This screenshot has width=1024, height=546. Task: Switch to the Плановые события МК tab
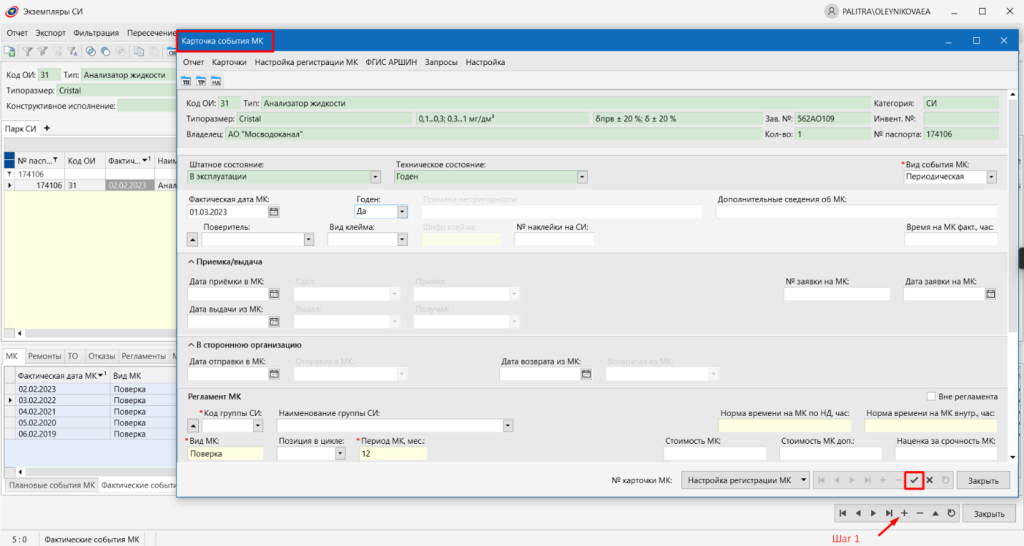pos(52,485)
